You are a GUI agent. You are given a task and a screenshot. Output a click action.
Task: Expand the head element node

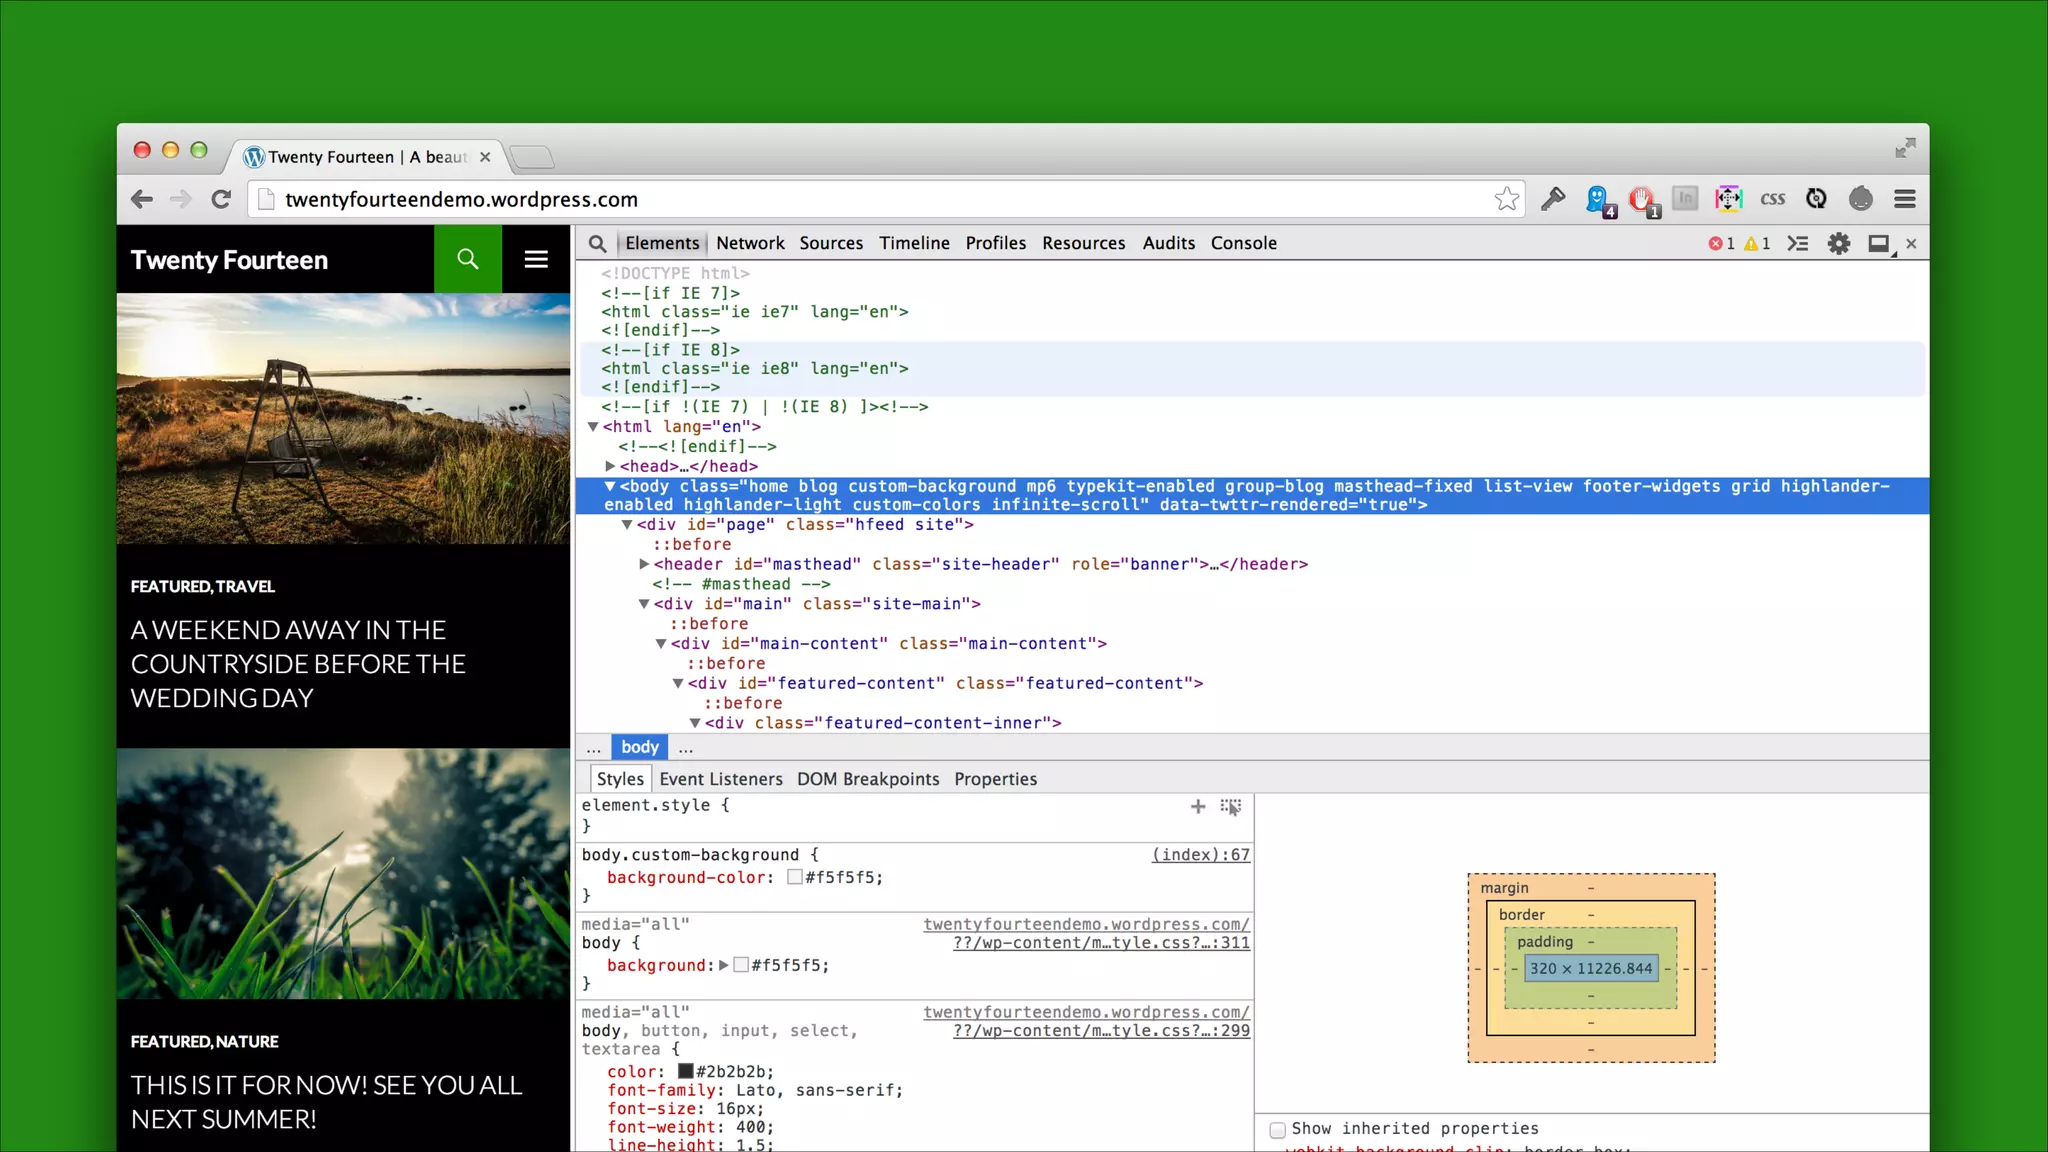(610, 466)
